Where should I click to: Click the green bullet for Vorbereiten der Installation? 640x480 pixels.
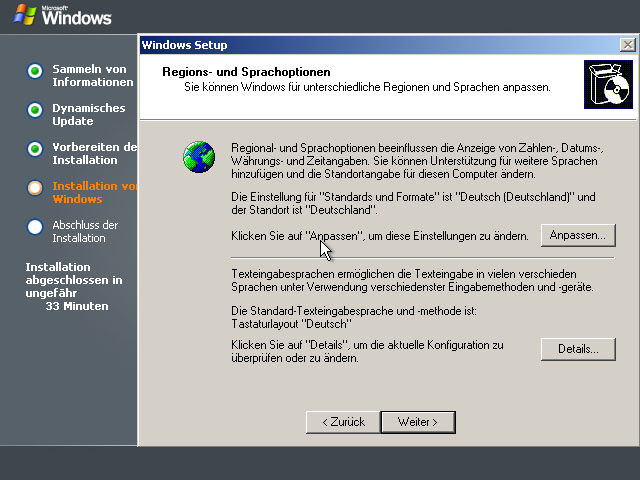point(35,149)
